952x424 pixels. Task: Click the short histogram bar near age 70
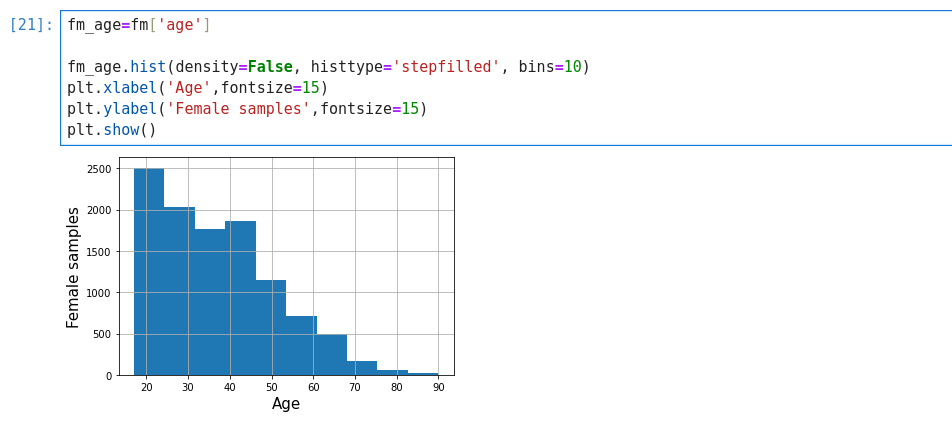(x=362, y=368)
